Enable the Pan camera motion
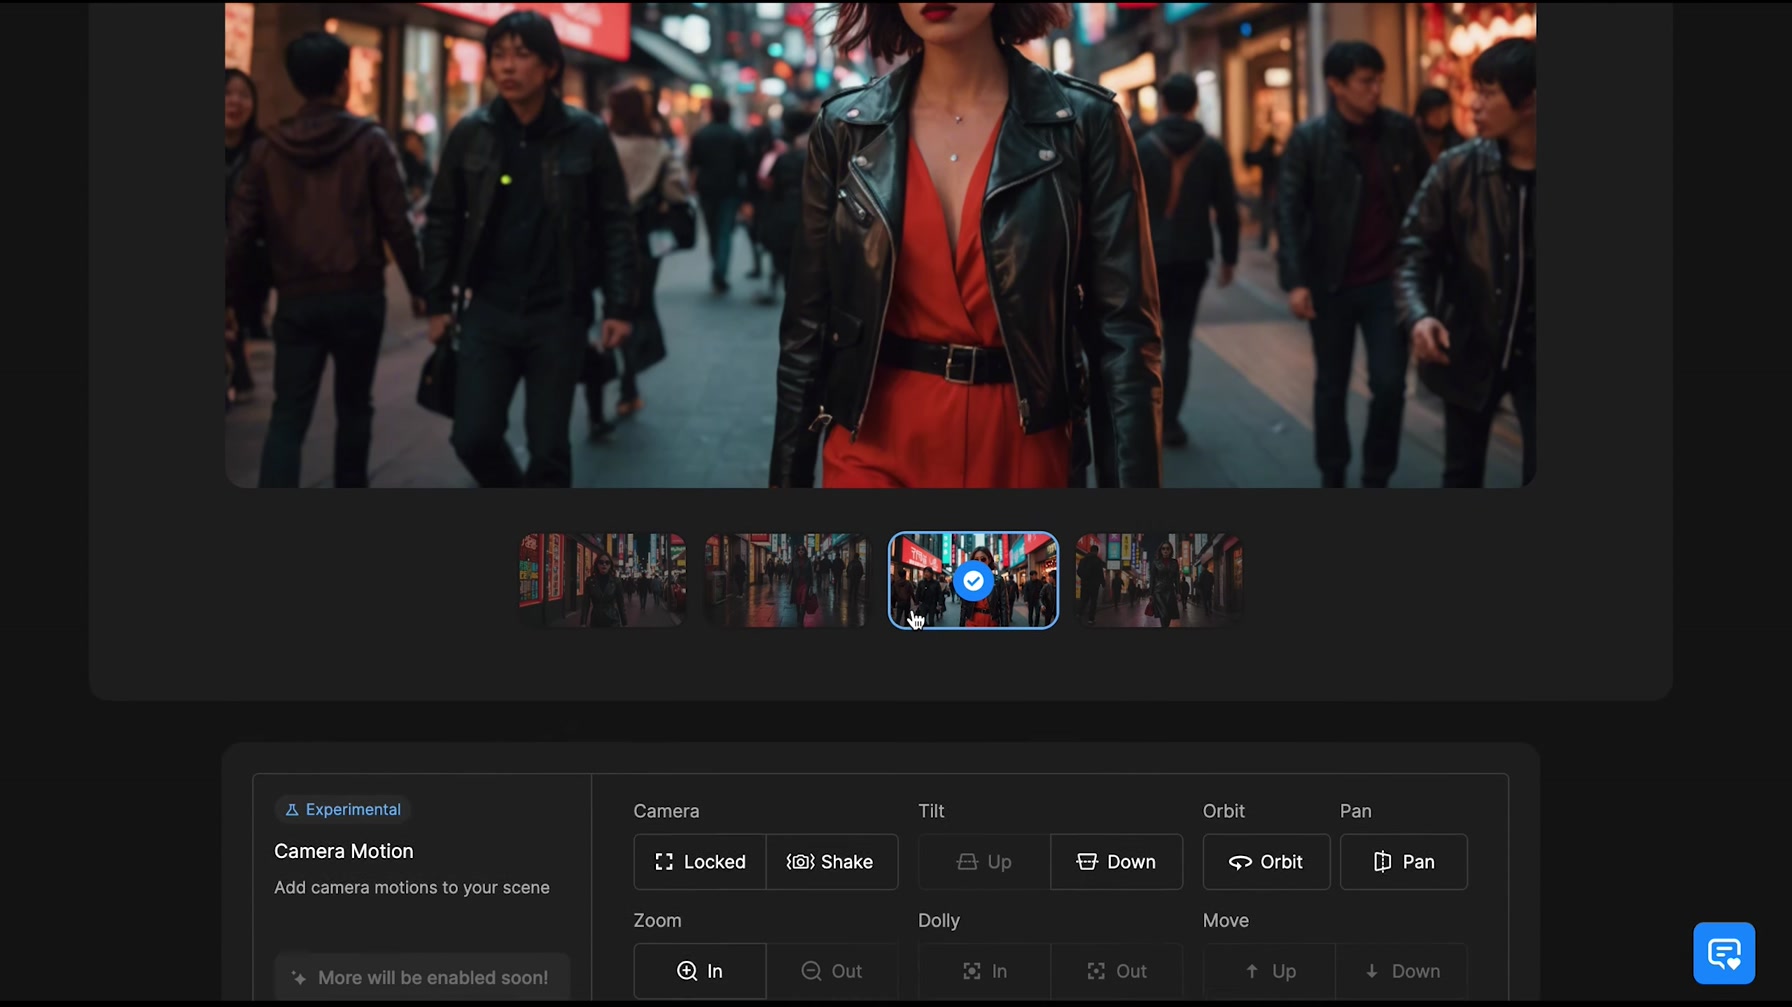Image resolution: width=1792 pixels, height=1007 pixels. [1404, 862]
